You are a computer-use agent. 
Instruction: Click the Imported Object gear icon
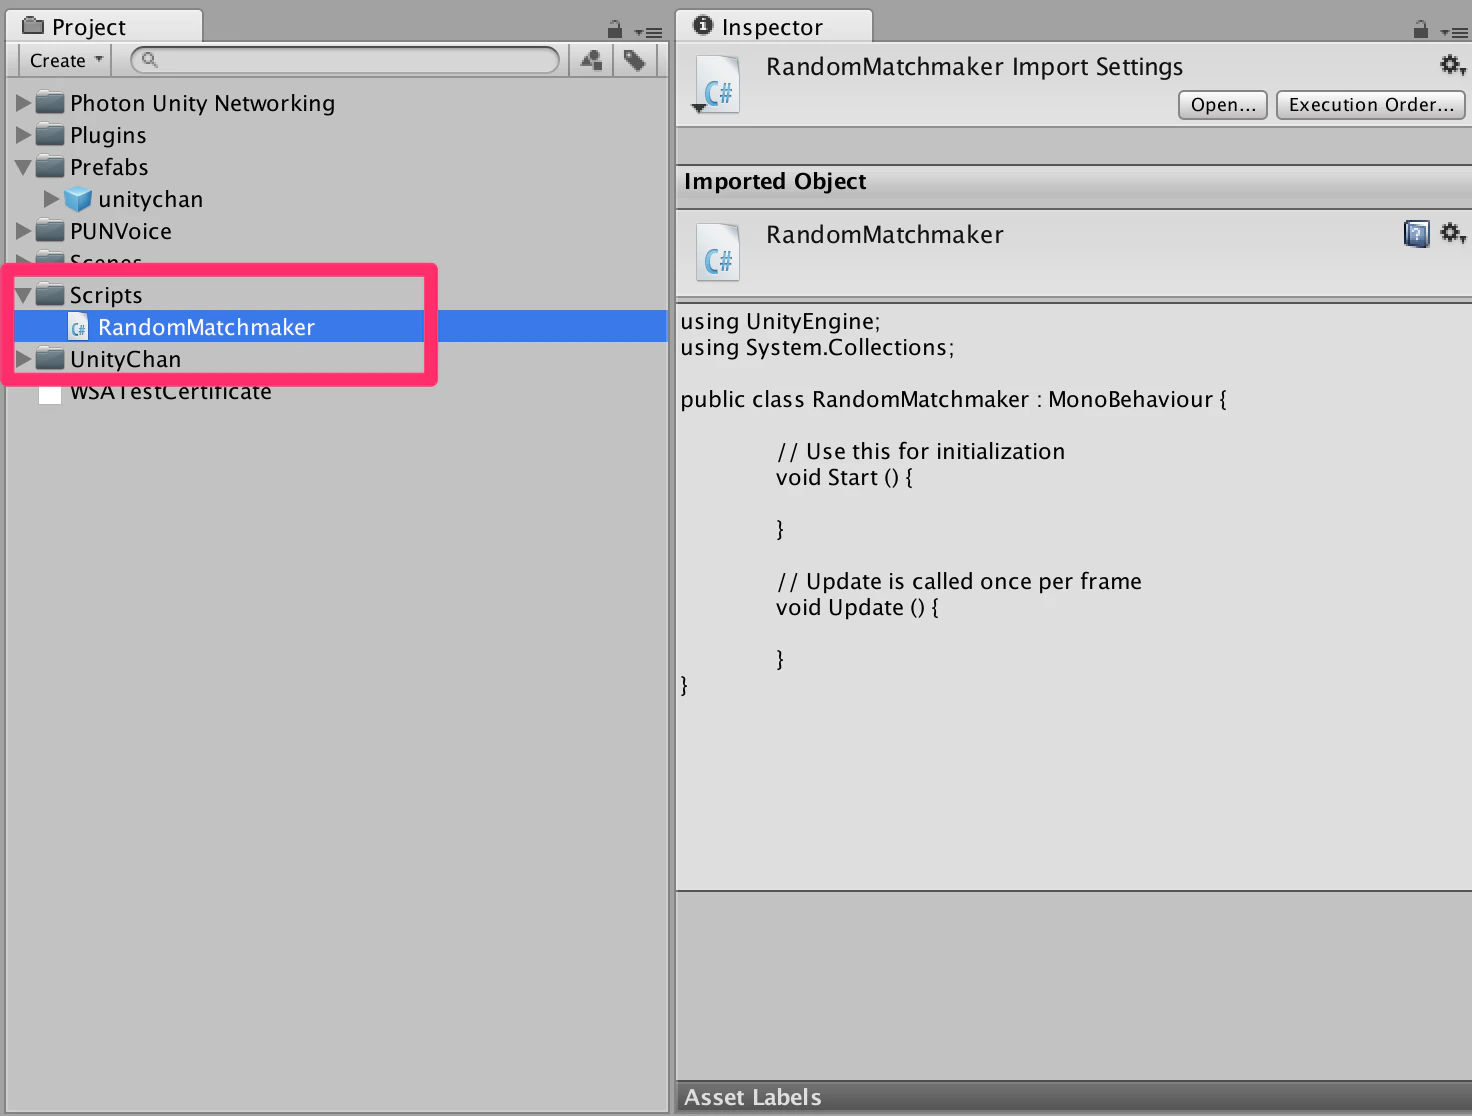click(x=1452, y=234)
